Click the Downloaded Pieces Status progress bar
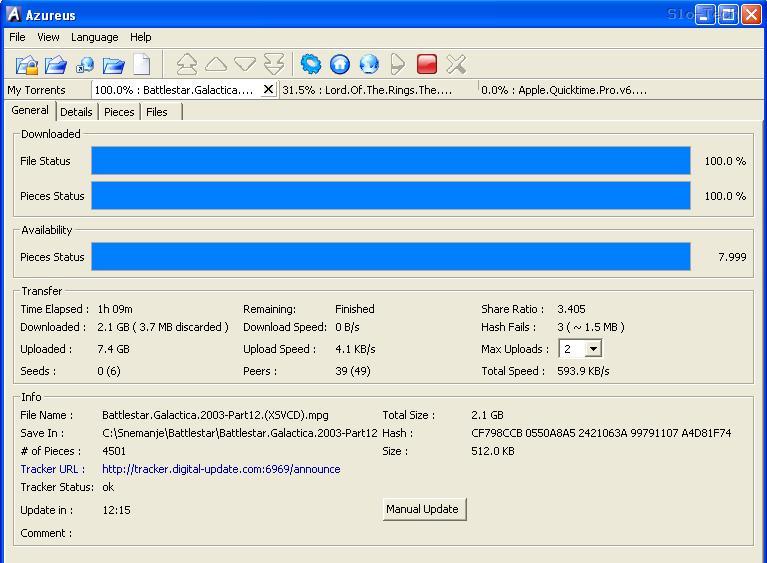 pos(391,196)
